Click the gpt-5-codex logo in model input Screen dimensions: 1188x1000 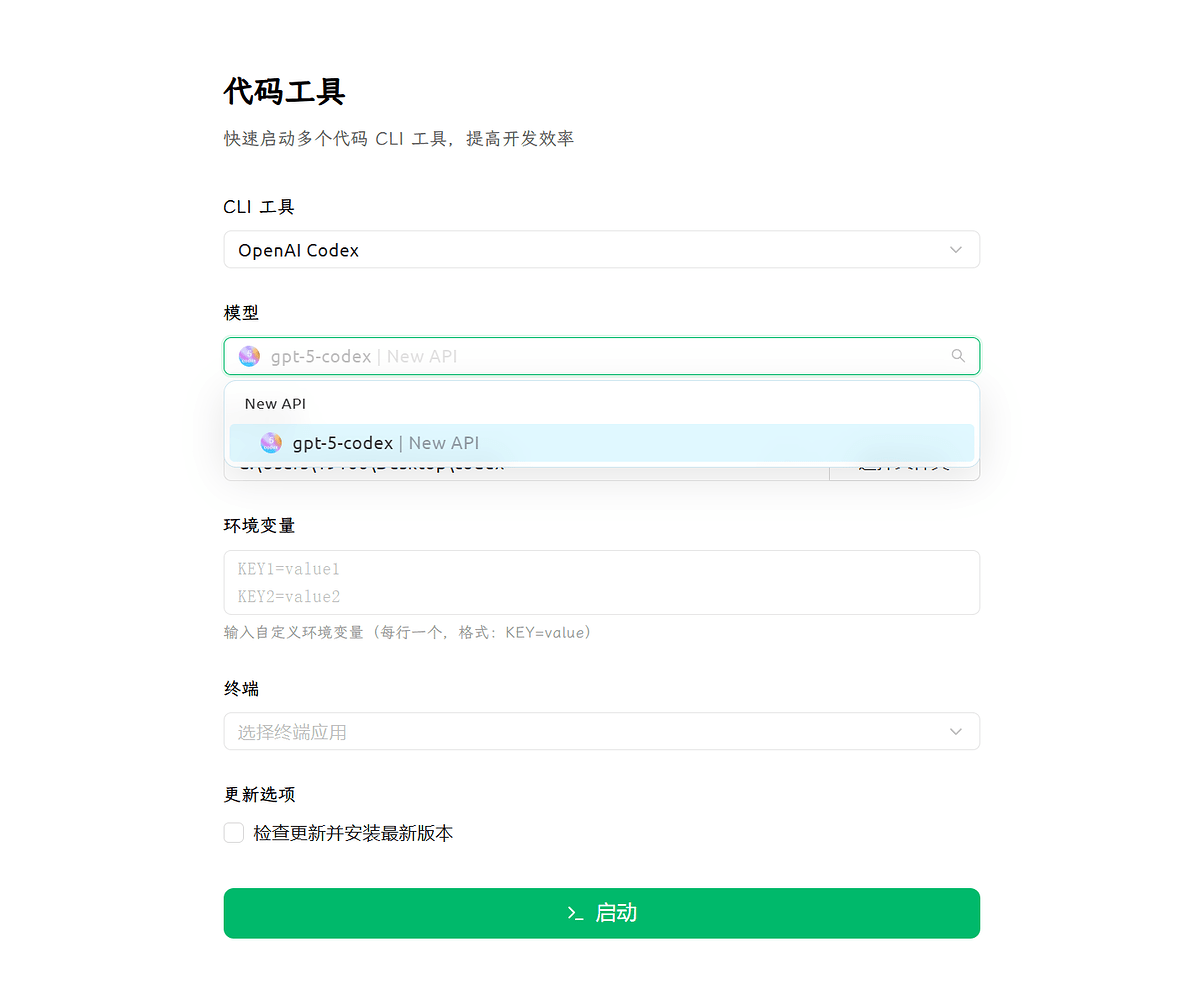249,356
